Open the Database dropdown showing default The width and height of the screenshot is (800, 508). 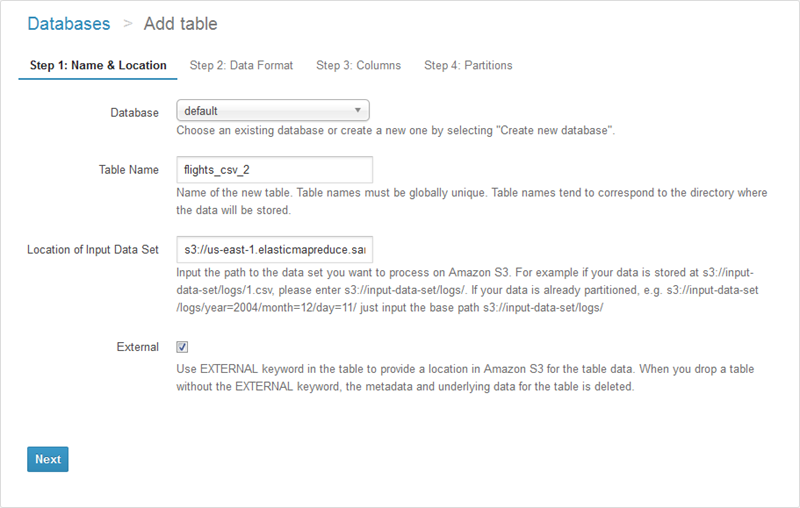coord(273,111)
